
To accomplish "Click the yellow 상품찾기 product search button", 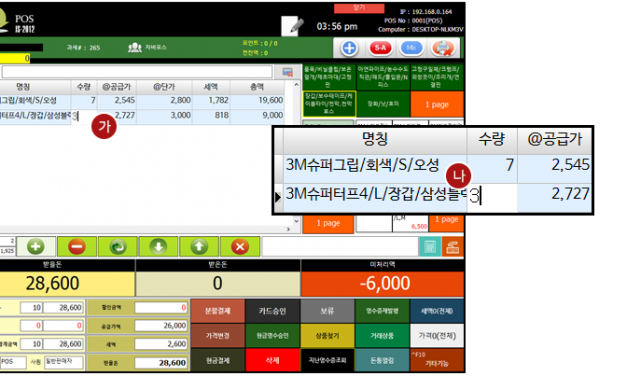I will (327, 336).
